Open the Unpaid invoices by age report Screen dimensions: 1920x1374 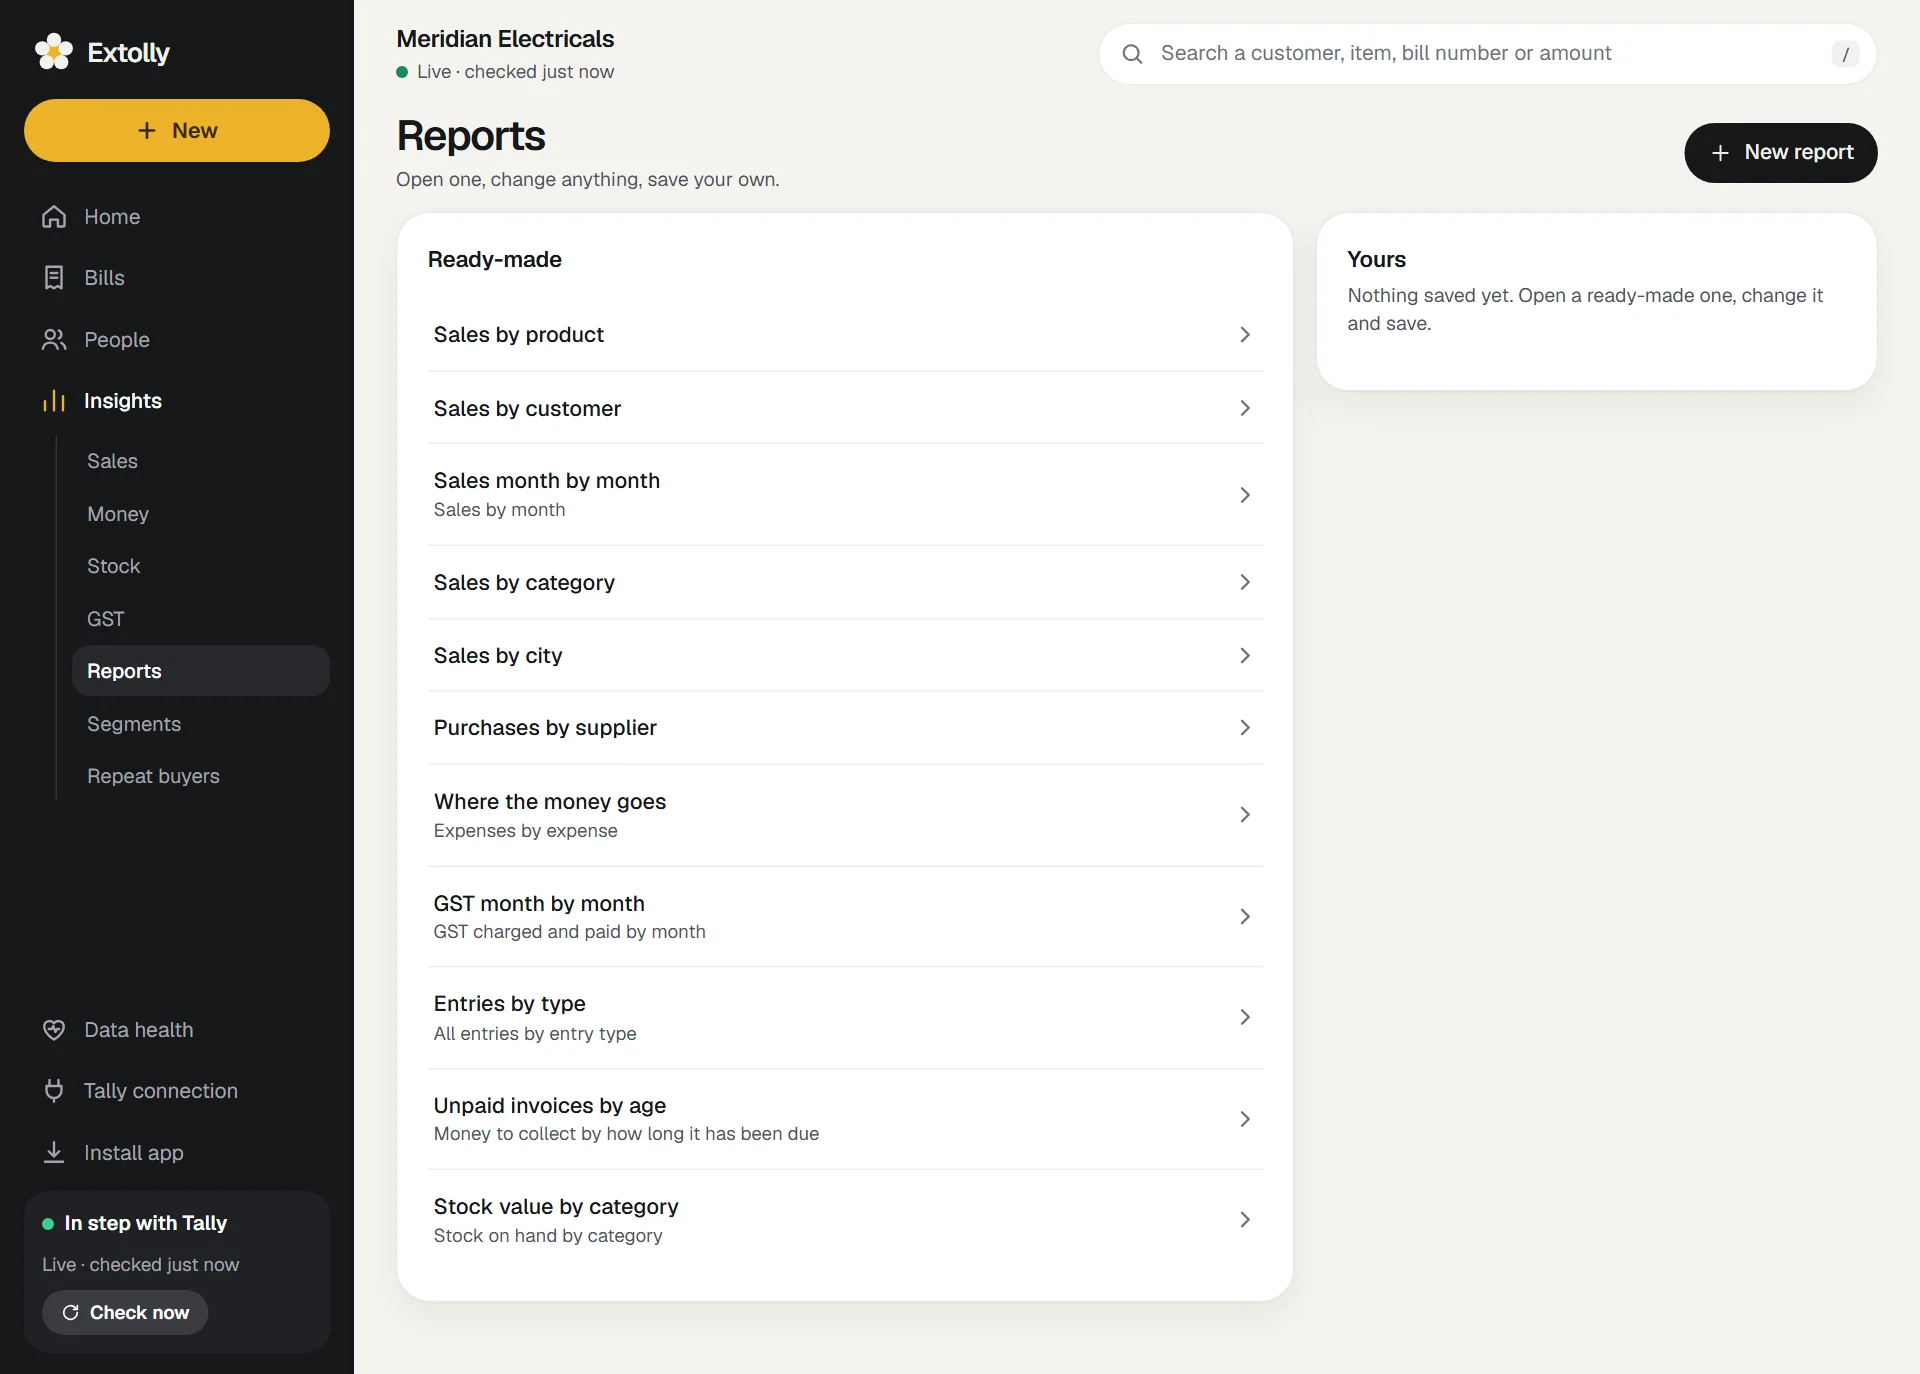tap(845, 1119)
